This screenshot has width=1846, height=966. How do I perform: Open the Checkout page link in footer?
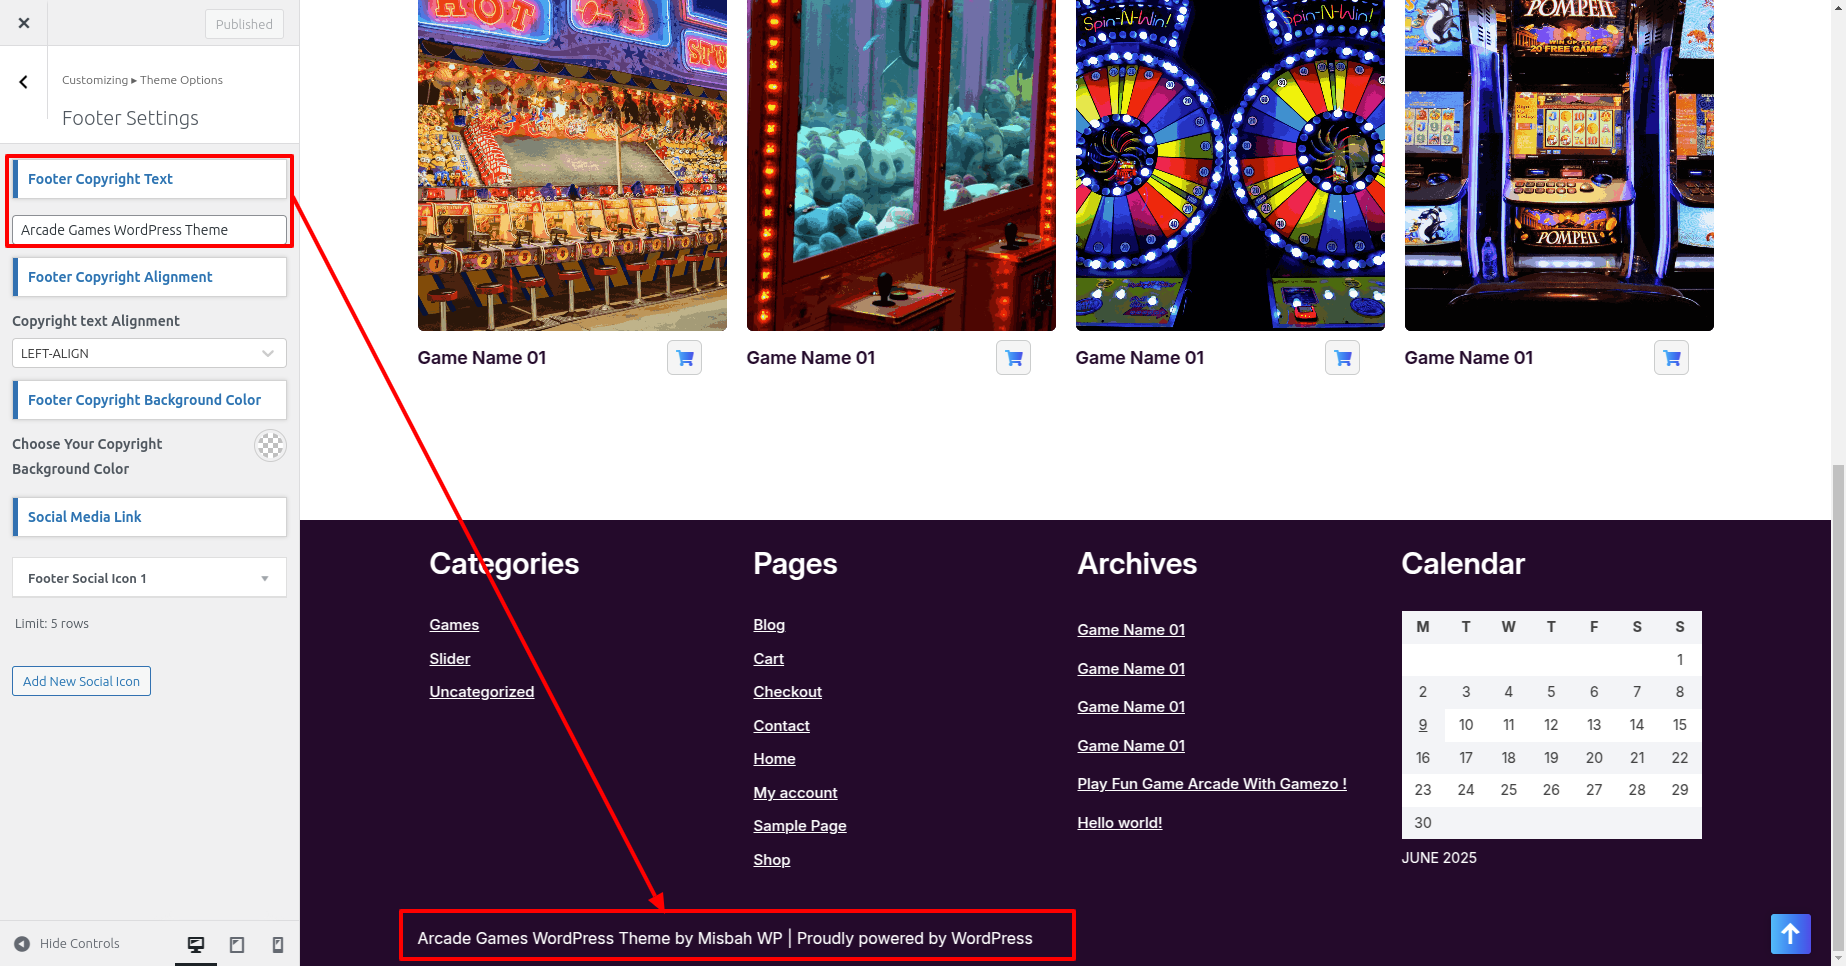[787, 692]
